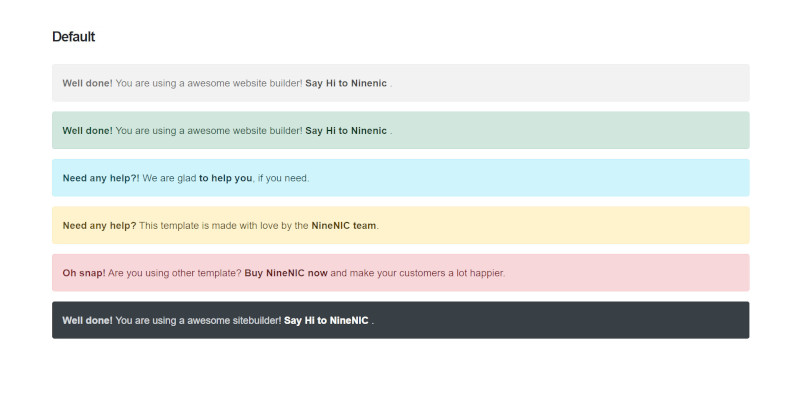This screenshot has width=800, height=400.
Task: Click 'This template is made with love by the' text
Action: point(223,226)
